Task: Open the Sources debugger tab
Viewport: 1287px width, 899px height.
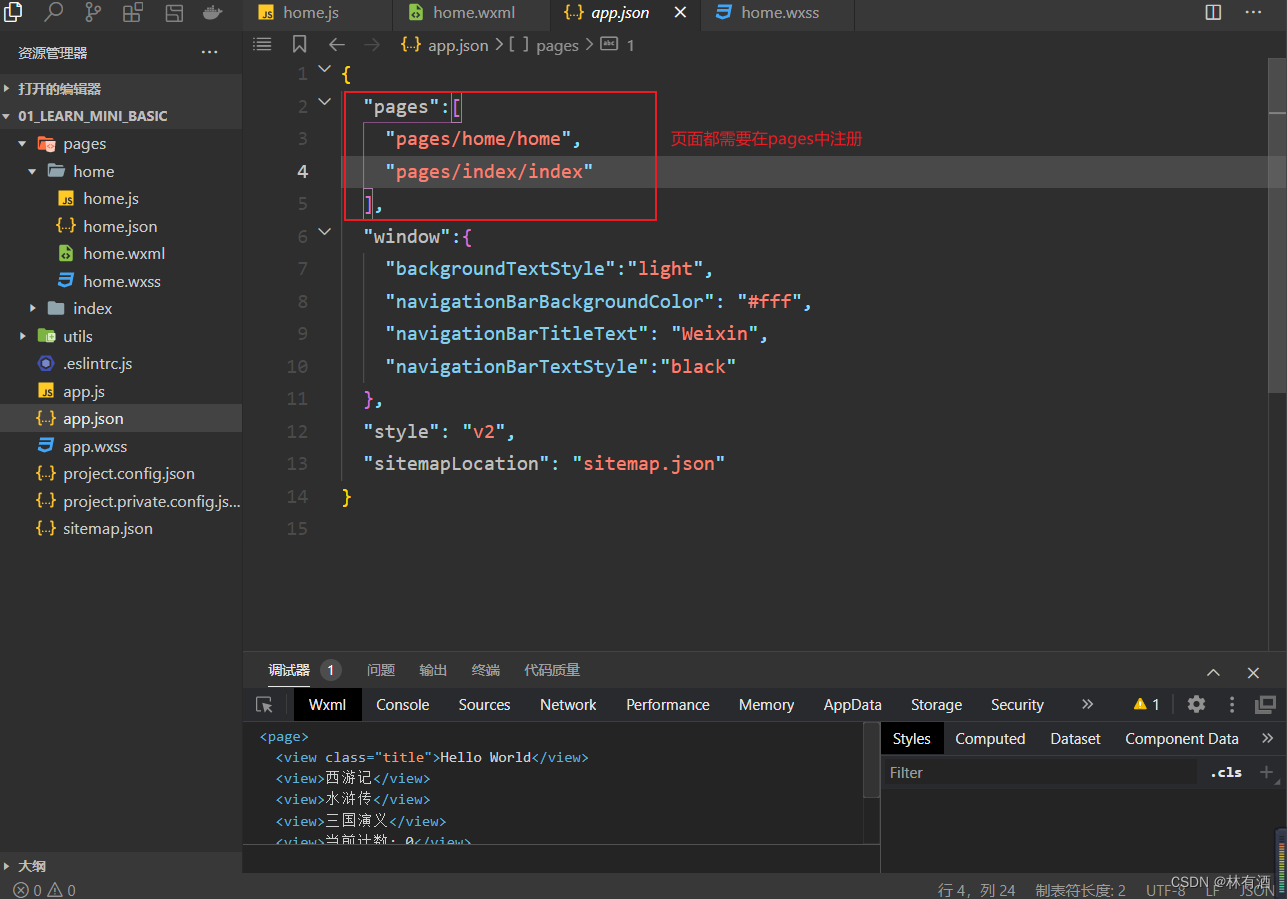Action: click(x=485, y=704)
